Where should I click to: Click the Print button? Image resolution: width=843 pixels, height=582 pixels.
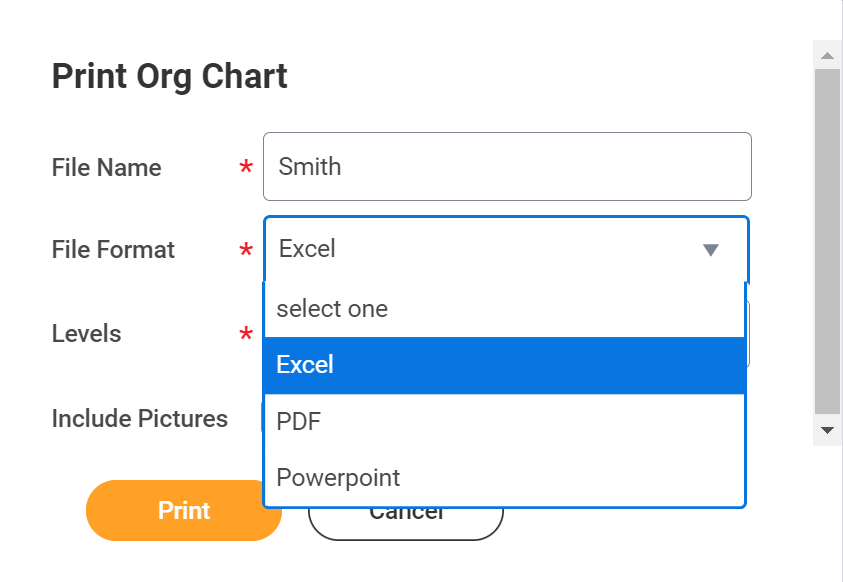[x=183, y=510]
